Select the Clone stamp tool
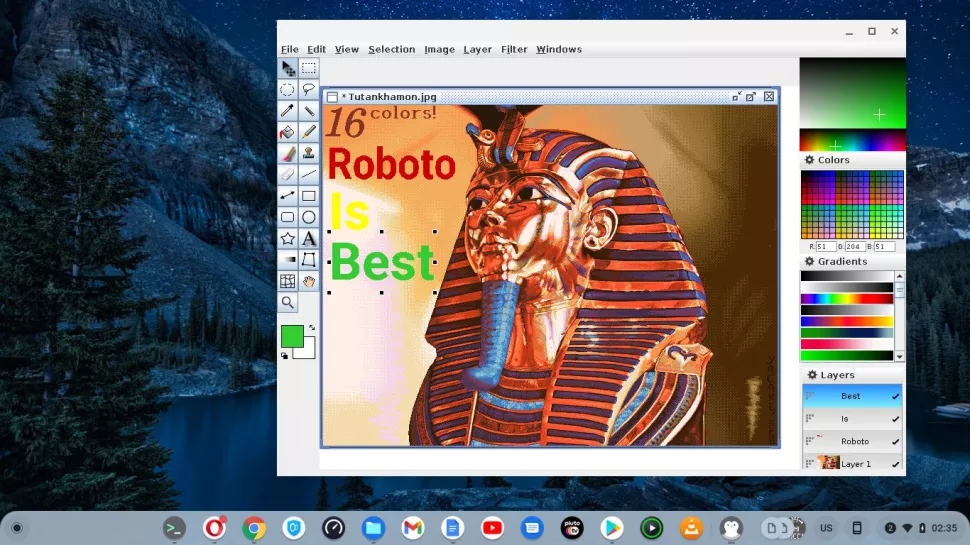 tap(309, 153)
